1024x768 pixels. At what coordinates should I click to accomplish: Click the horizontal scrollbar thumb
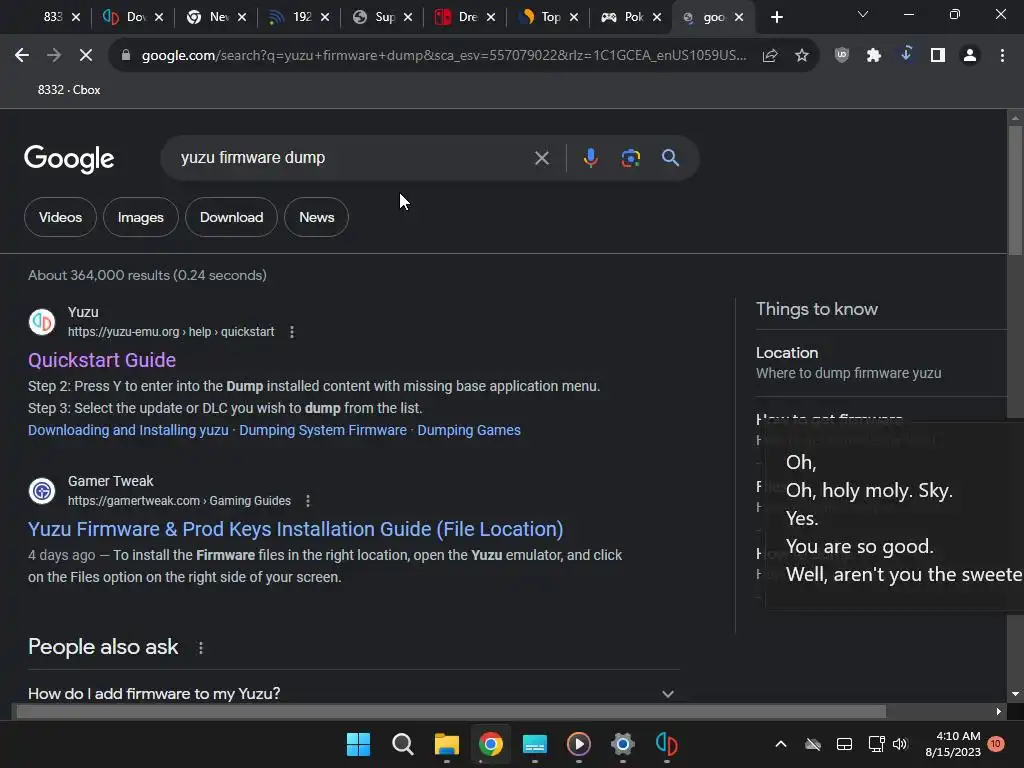tap(451, 711)
